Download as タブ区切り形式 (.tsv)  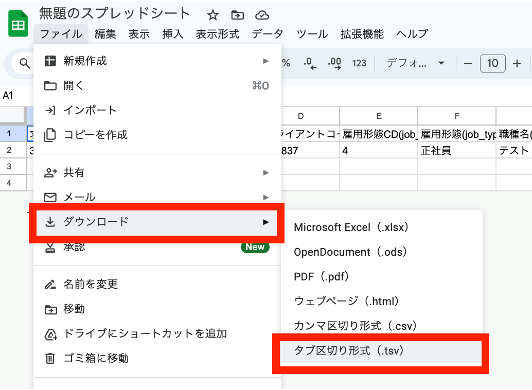click(x=380, y=351)
